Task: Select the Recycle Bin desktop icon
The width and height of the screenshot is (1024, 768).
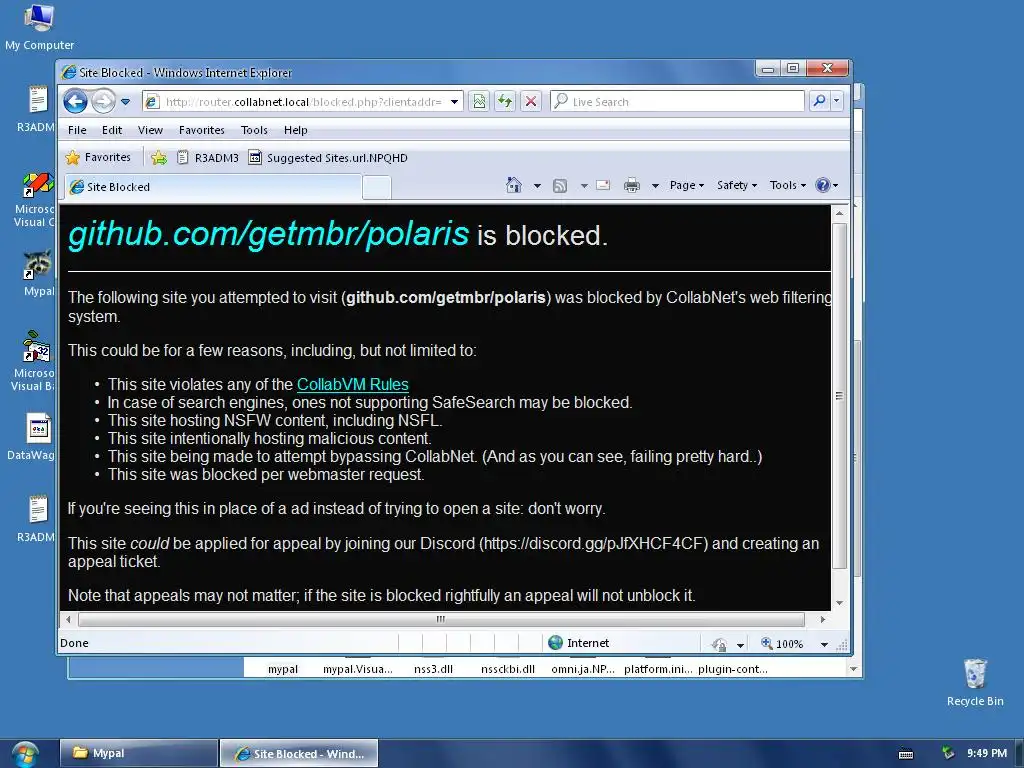Action: click(x=975, y=682)
